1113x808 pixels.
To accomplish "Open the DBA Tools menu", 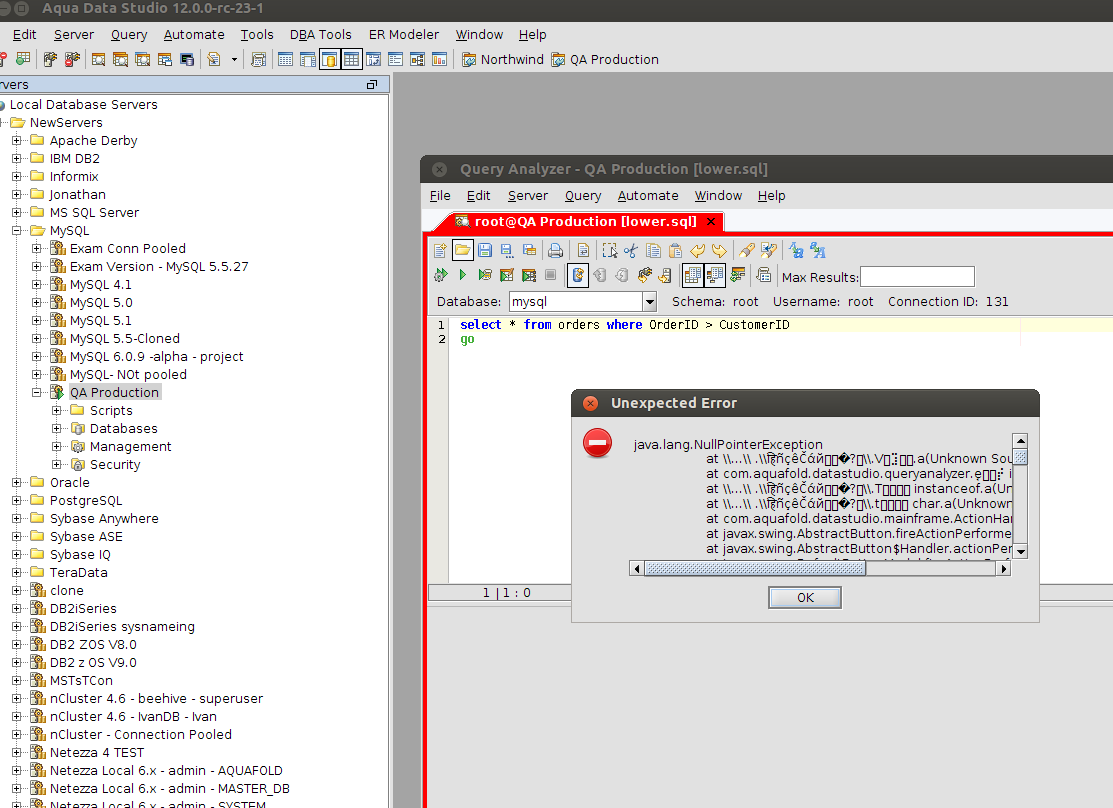I will [320, 35].
